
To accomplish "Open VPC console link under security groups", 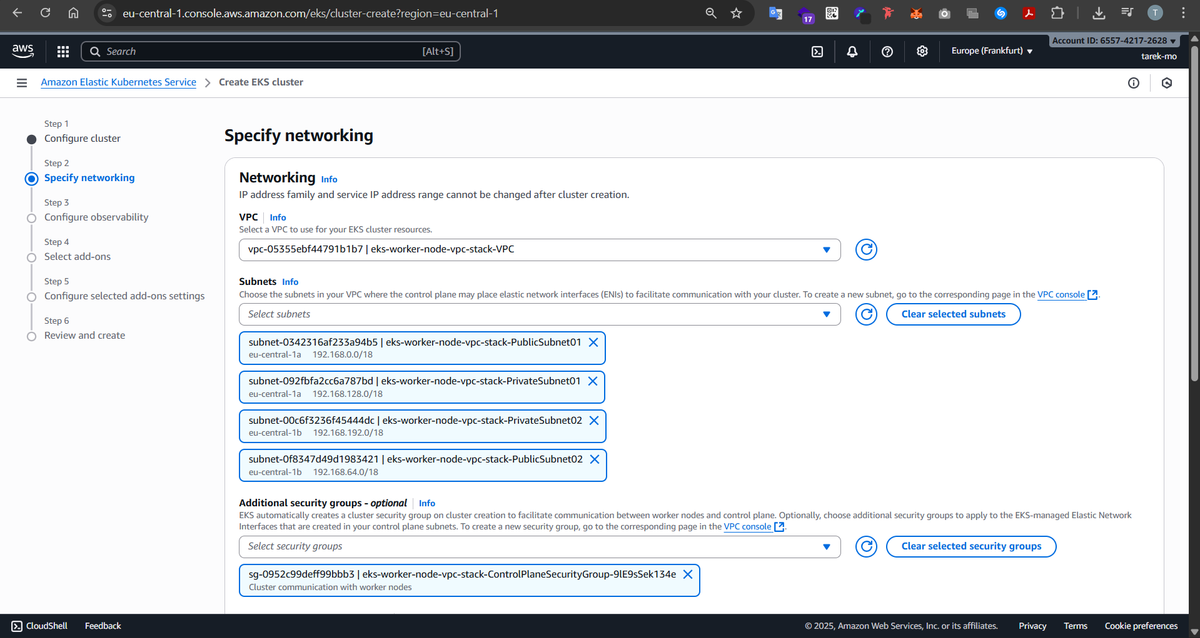I will pyautogui.click(x=754, y=526).
